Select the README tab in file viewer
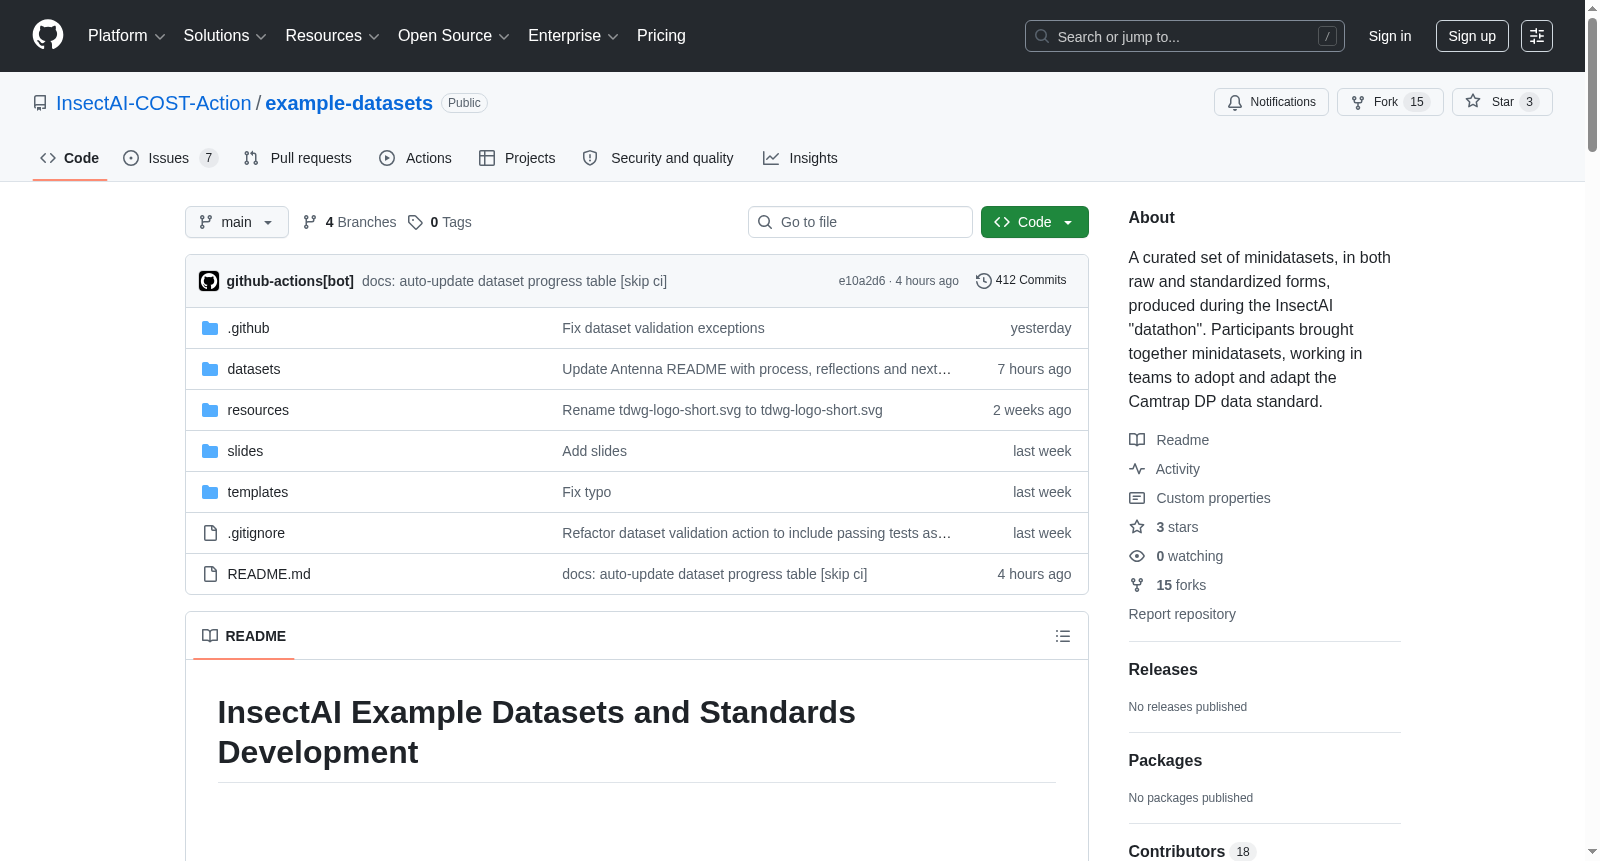The image size is (1600, 861). 244,636
